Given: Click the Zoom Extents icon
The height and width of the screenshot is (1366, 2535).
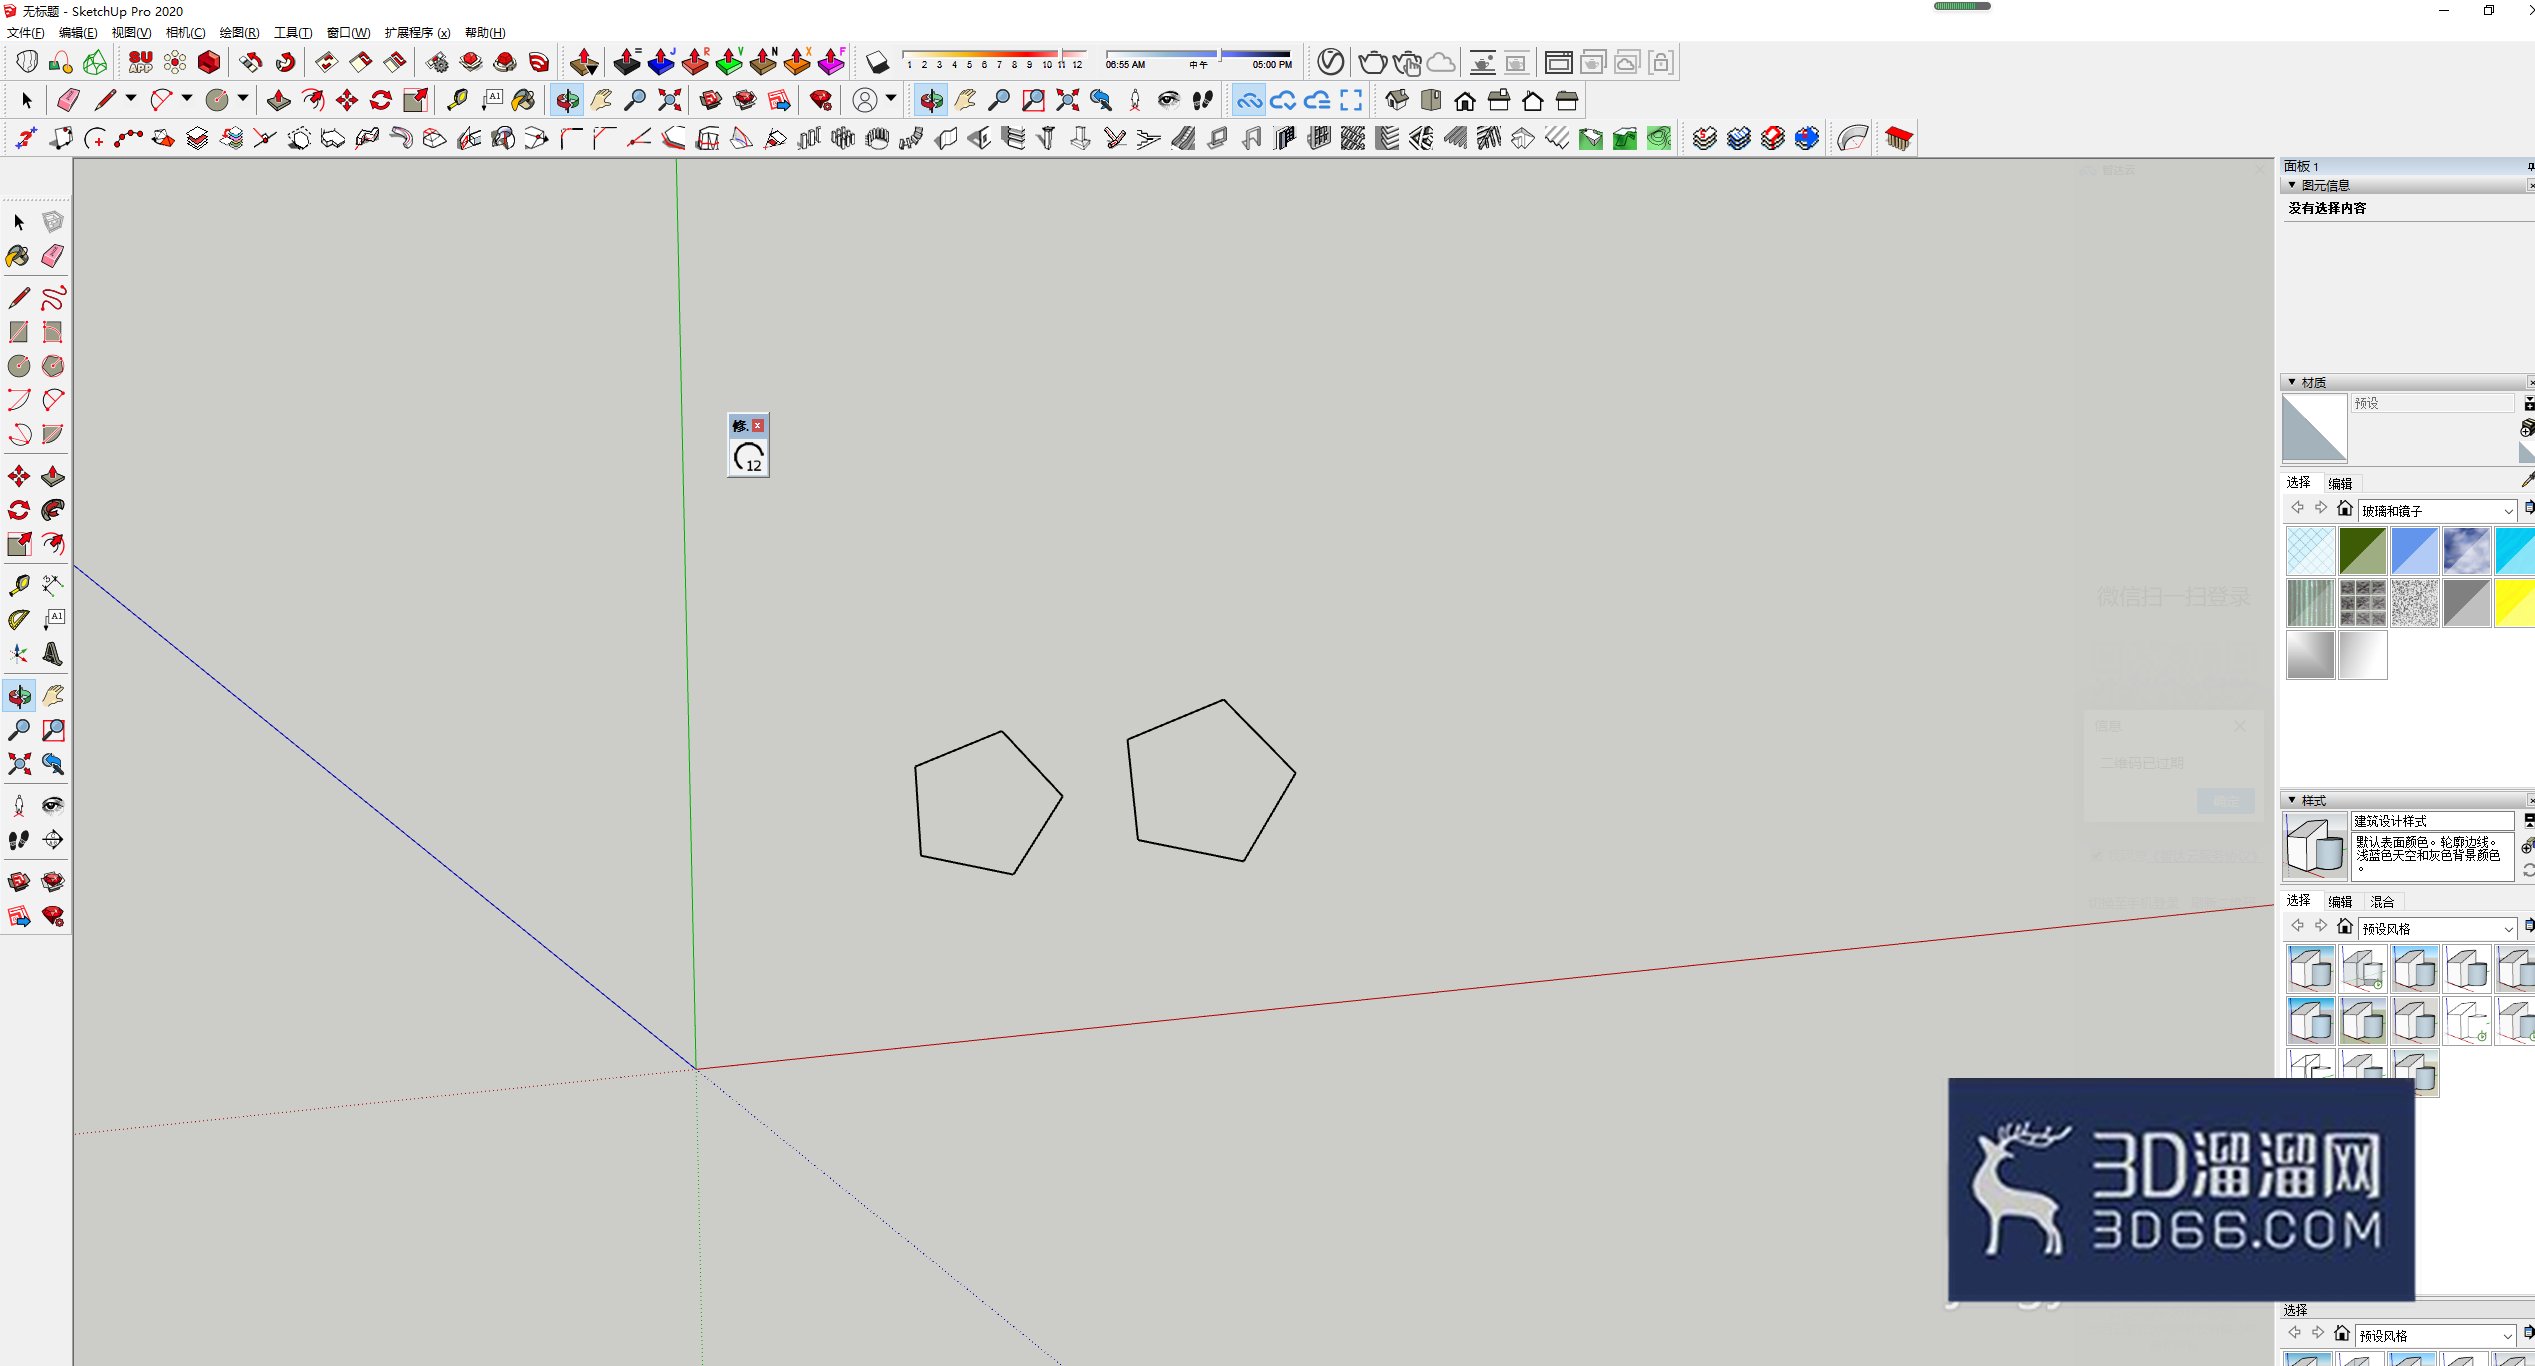Looking at the screenshot, I should (x=18, y=764).
